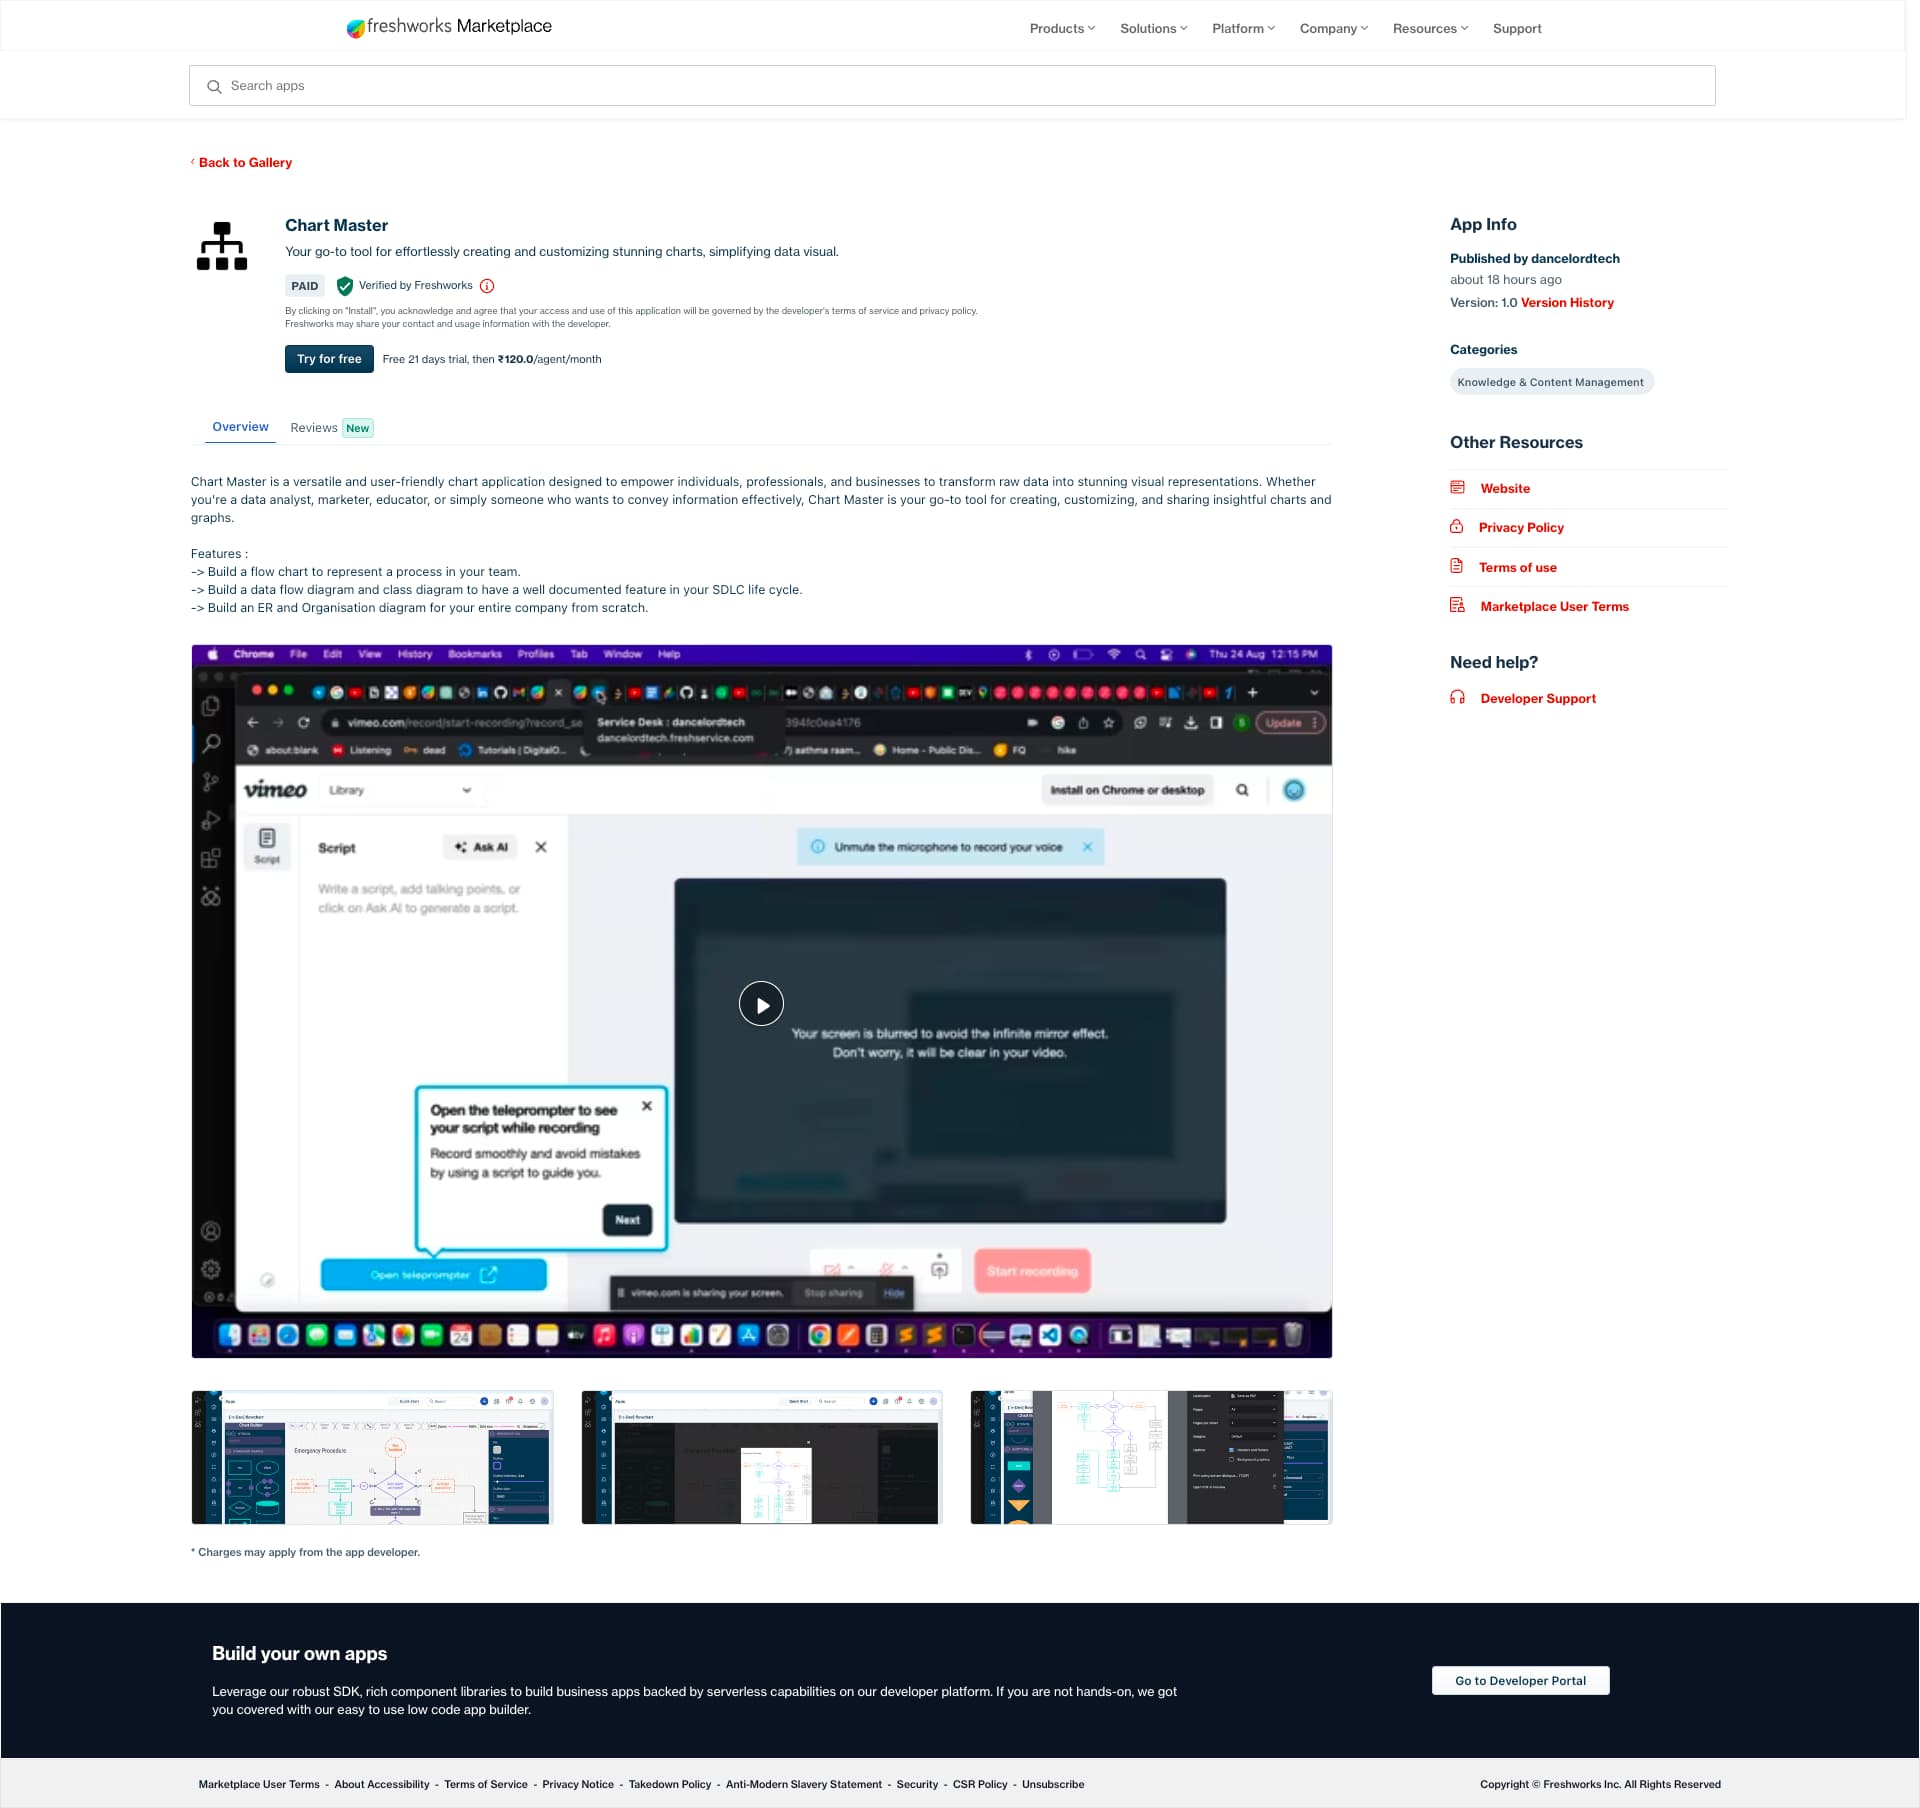The width and height of the screenshot is (1920, 1808).
Task: Open footer About Accessibility link
Action: click(382, 1784)
